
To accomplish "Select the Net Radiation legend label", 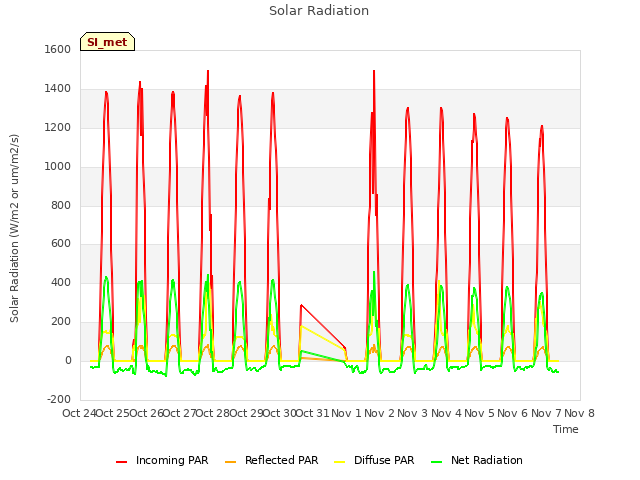I will (487, 460).
